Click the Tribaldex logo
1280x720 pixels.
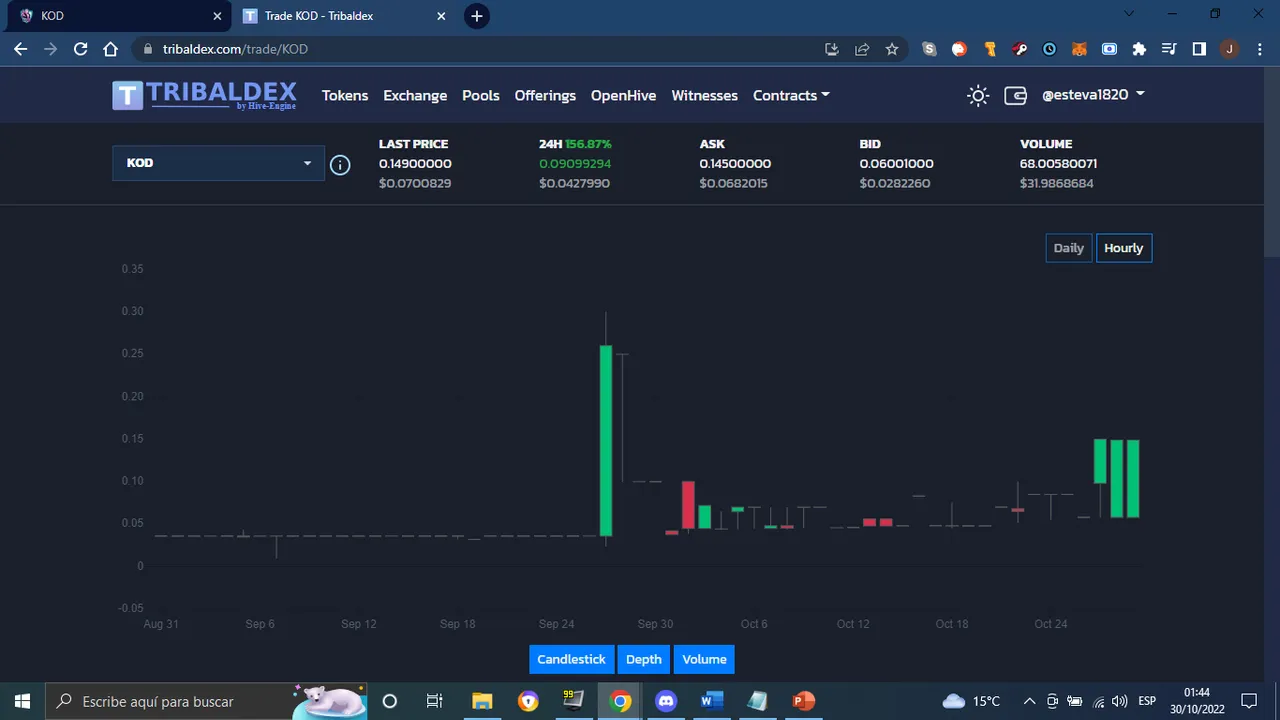coord(204,95)
